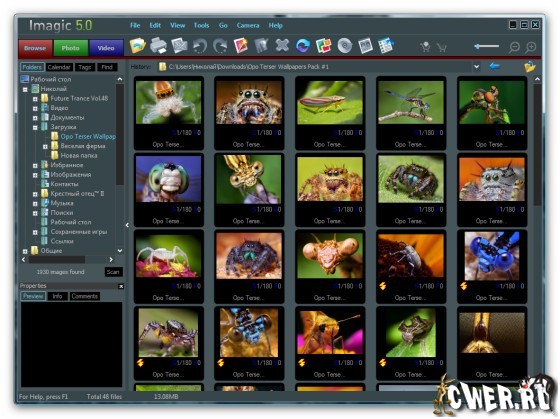
Task: Switch to the Tags tab
Action: point(85,67)
